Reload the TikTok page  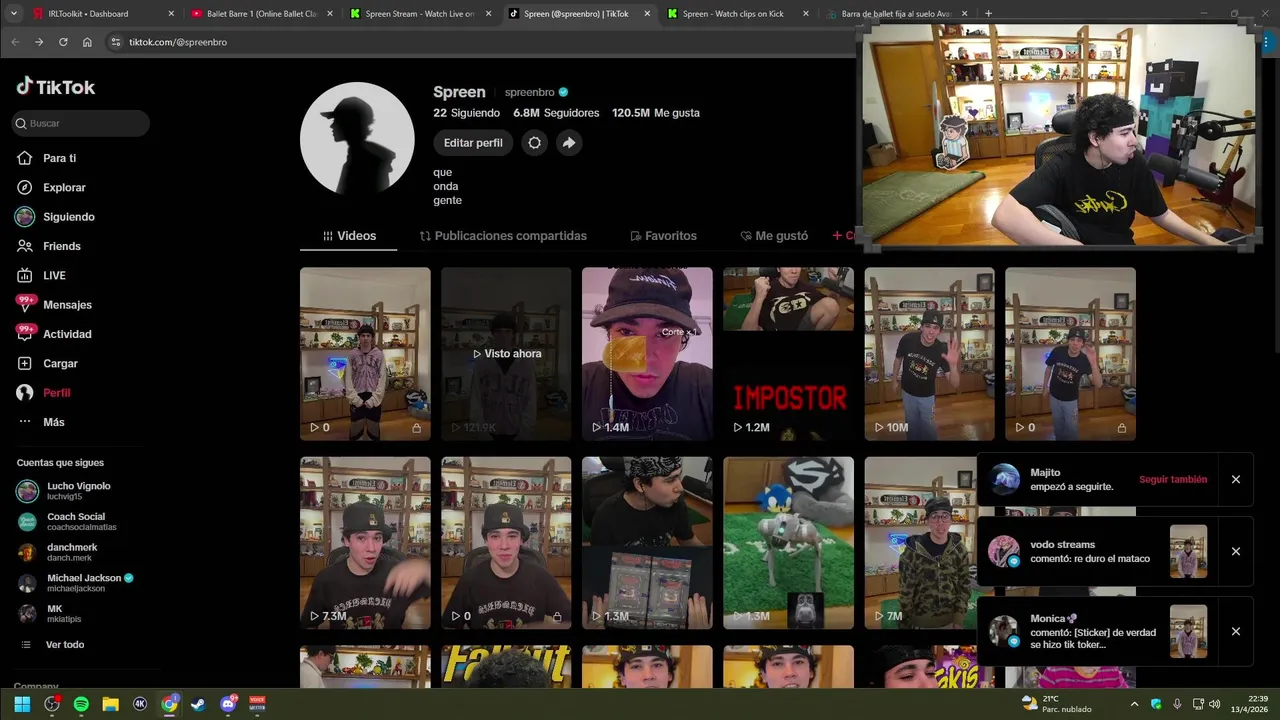63,42
